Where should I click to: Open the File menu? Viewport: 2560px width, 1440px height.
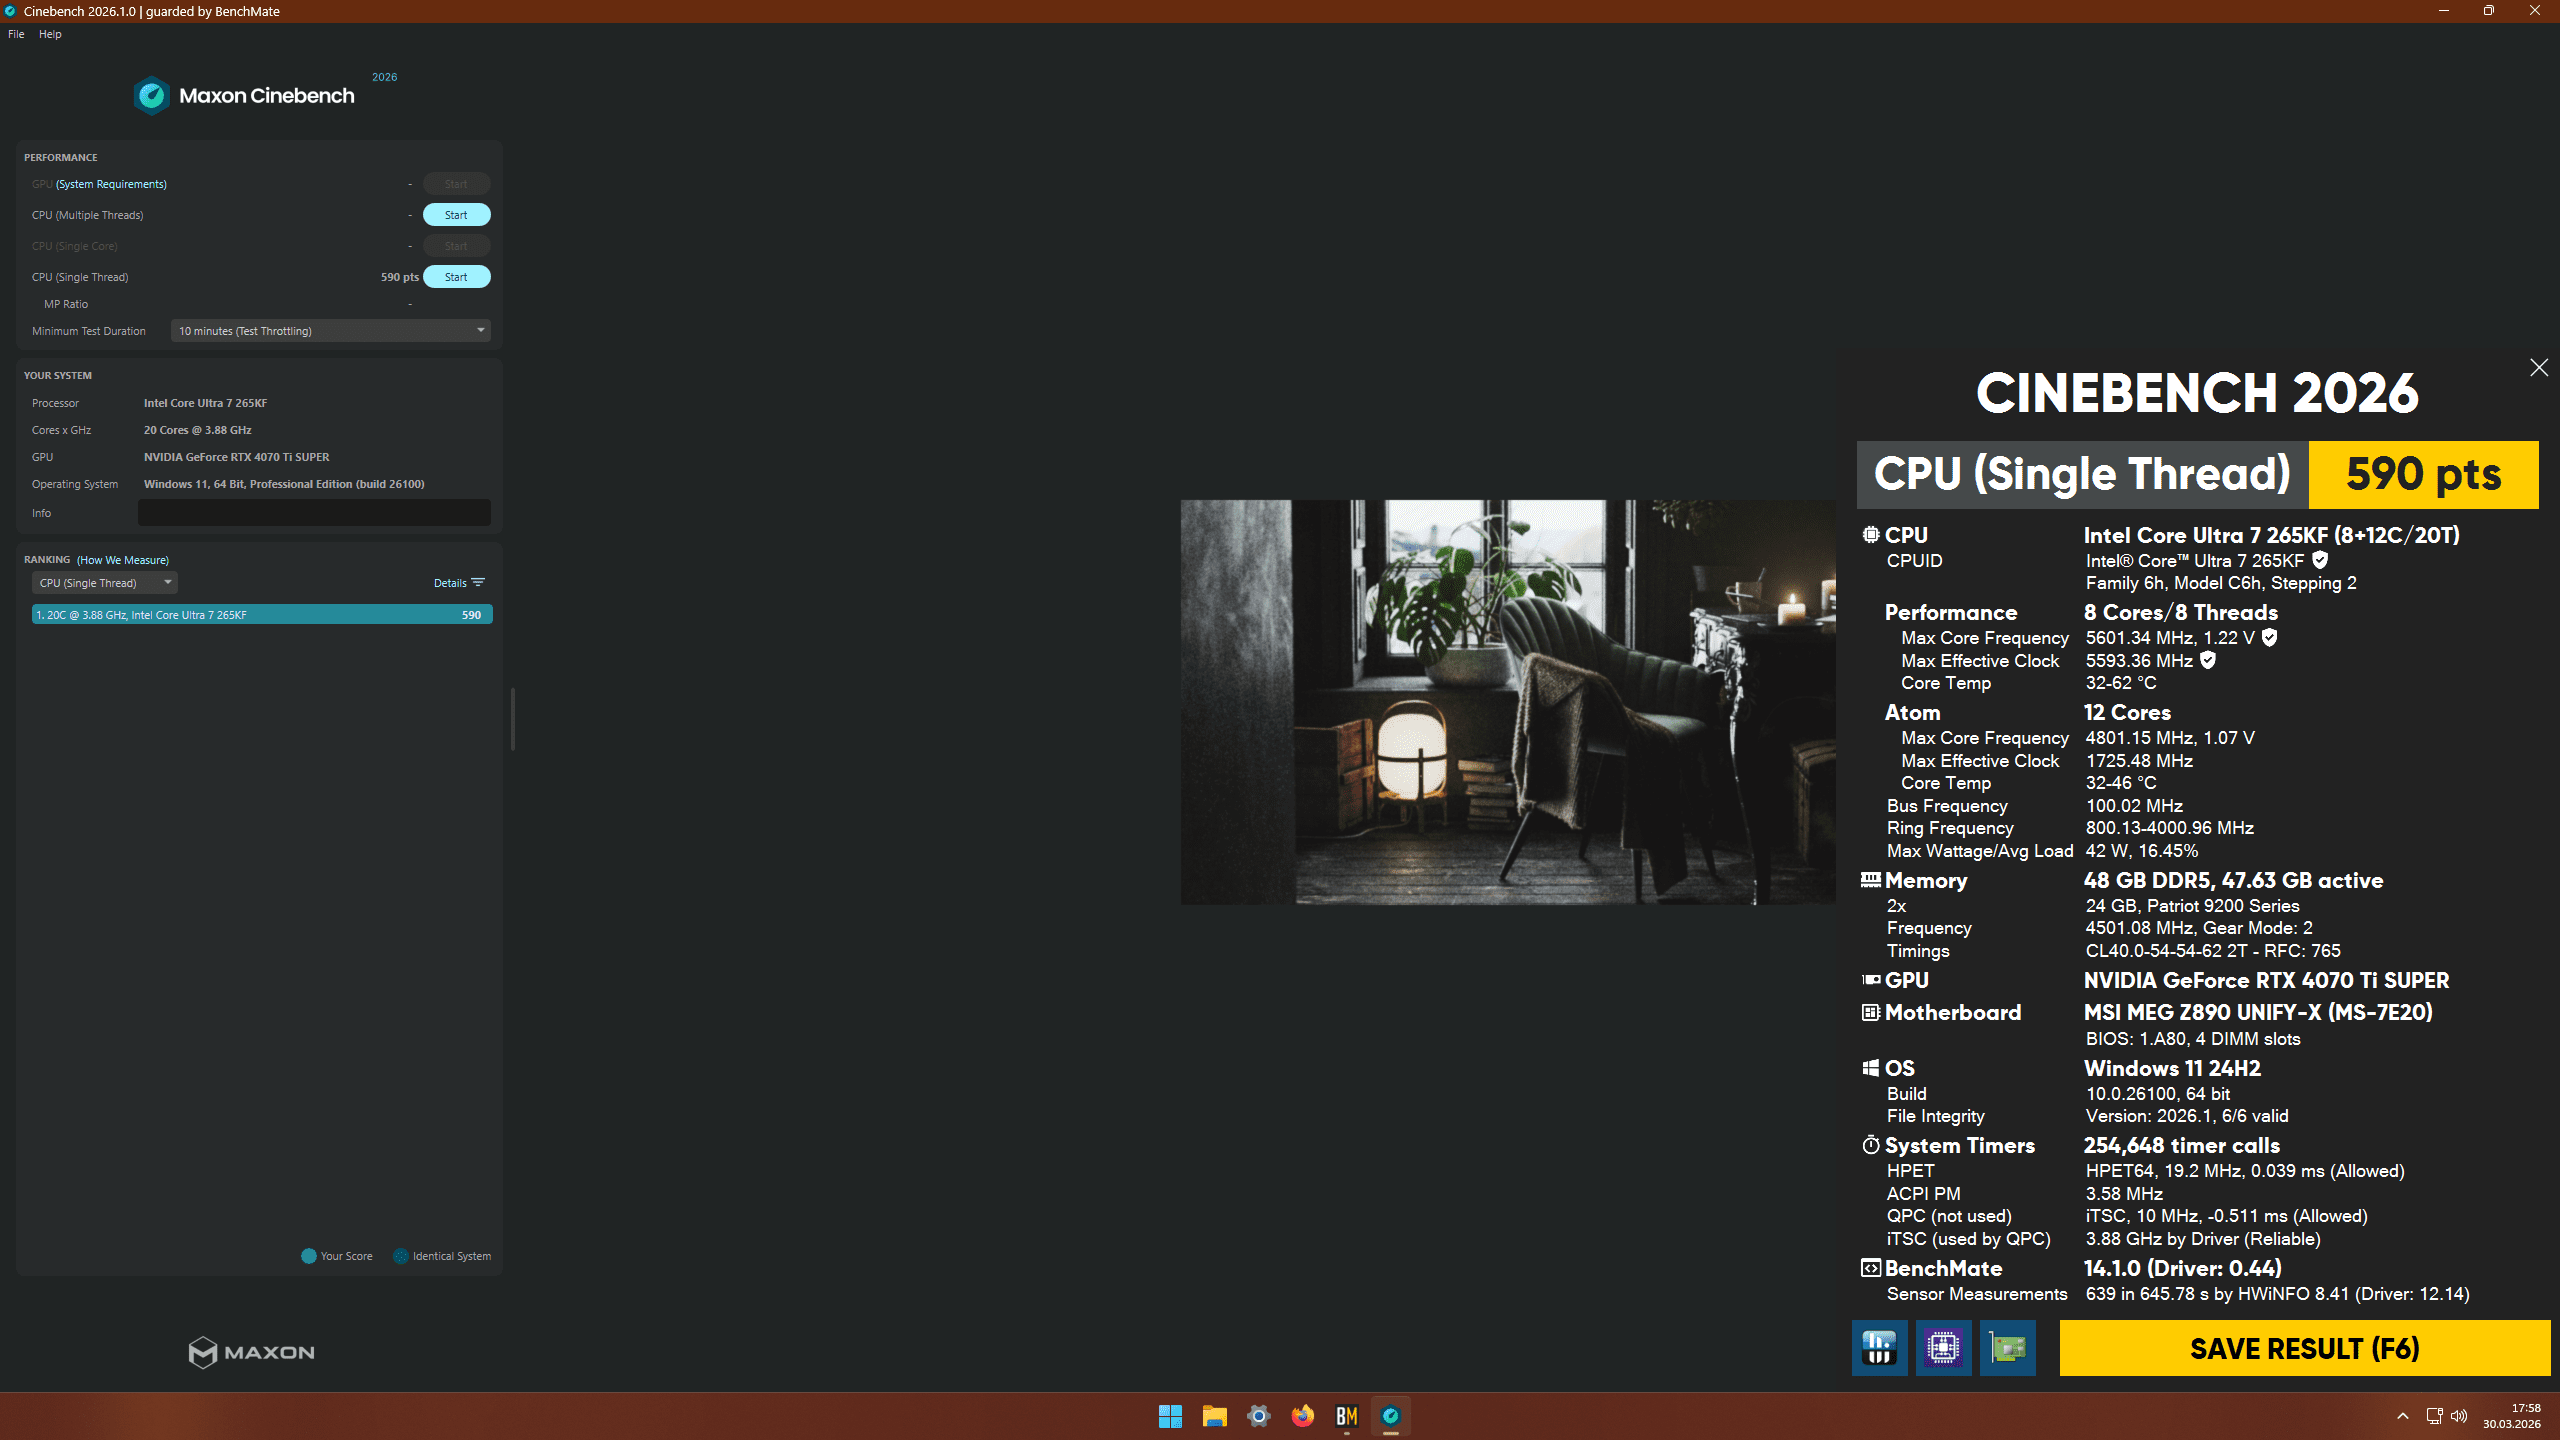point(15,33)
